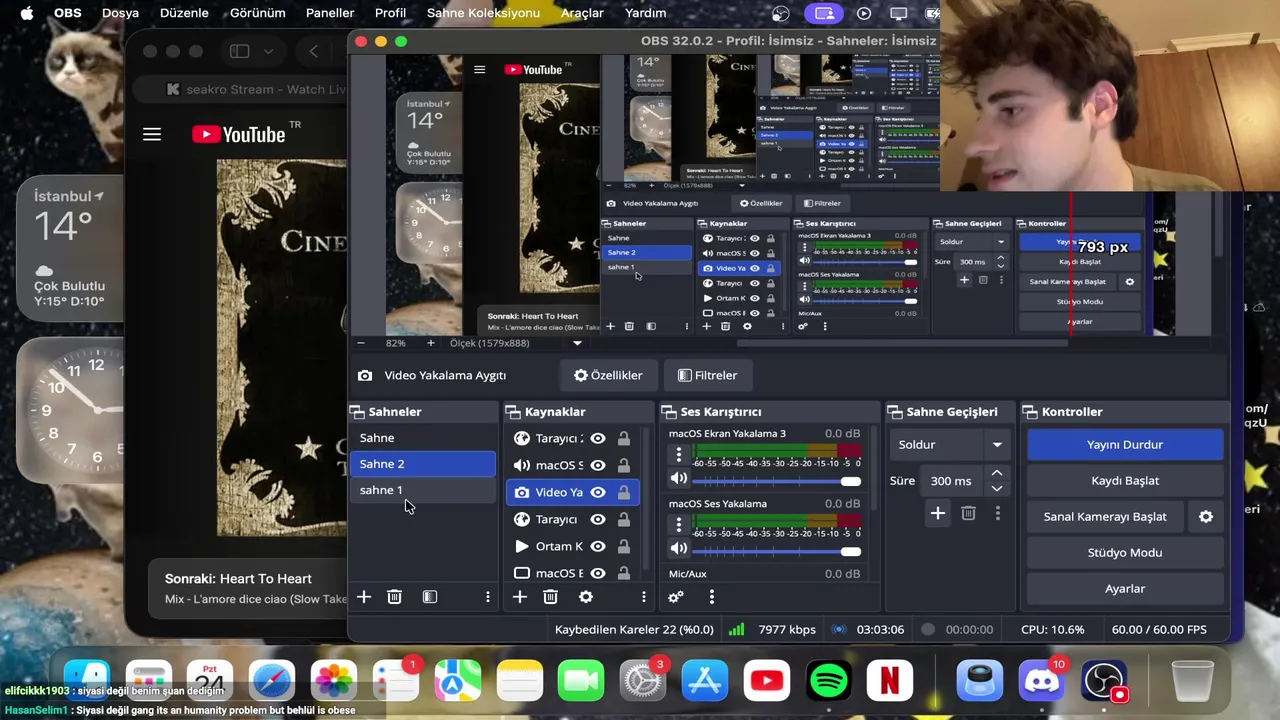Lock the Video Yakalama source

624,492
